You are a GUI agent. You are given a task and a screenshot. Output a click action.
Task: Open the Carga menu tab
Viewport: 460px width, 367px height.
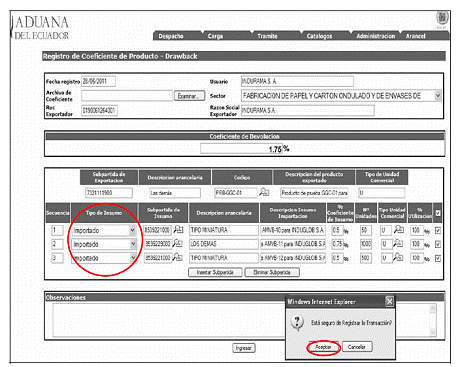215,36
